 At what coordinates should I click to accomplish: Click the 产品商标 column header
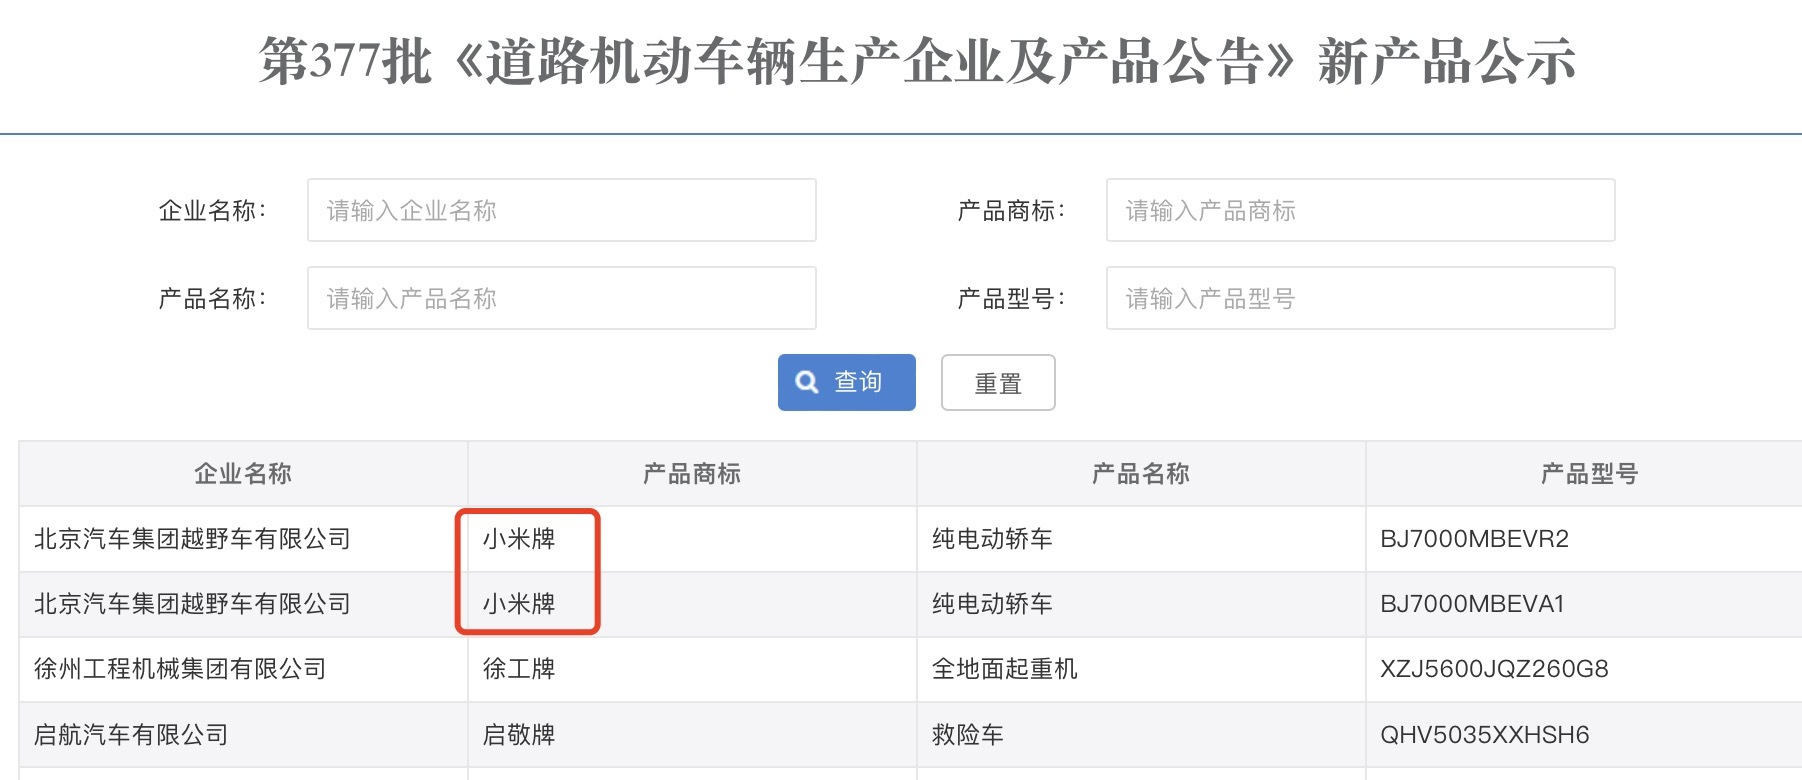pos(692,474)
